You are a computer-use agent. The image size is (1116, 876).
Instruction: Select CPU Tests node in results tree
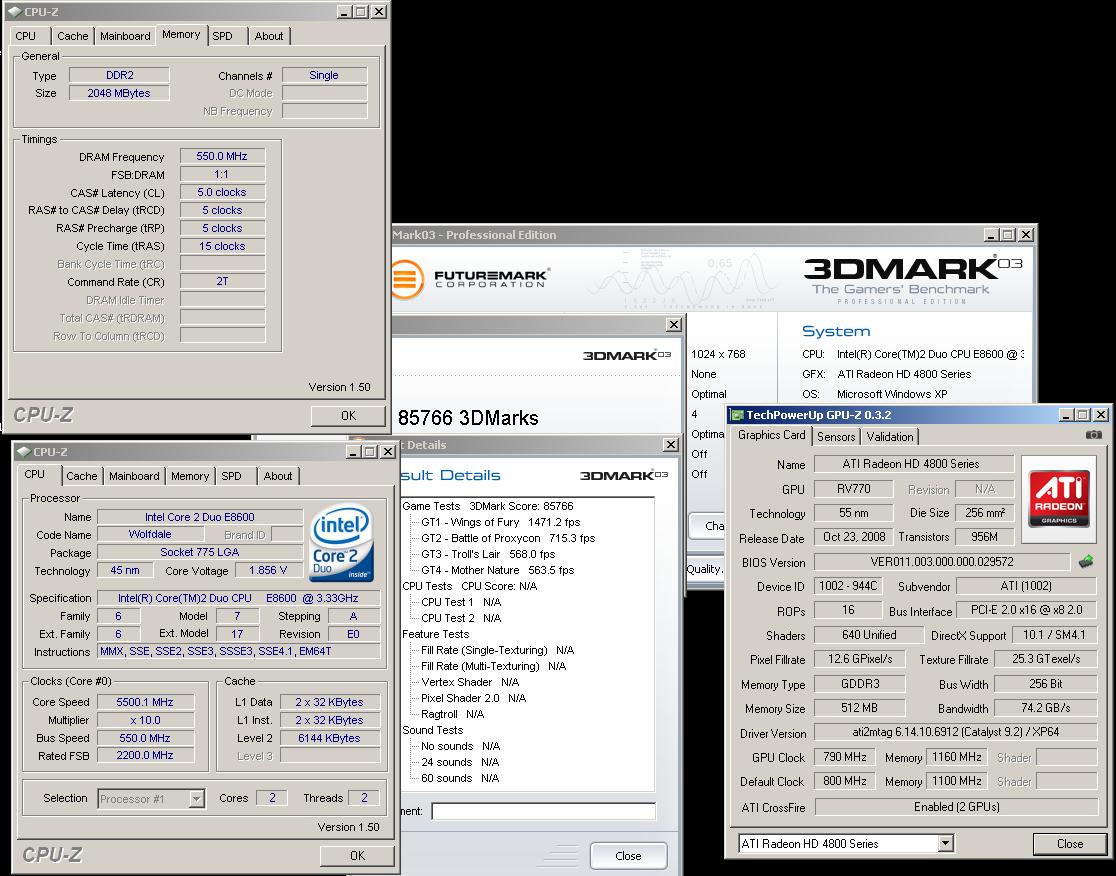click(x=470, y=586)
